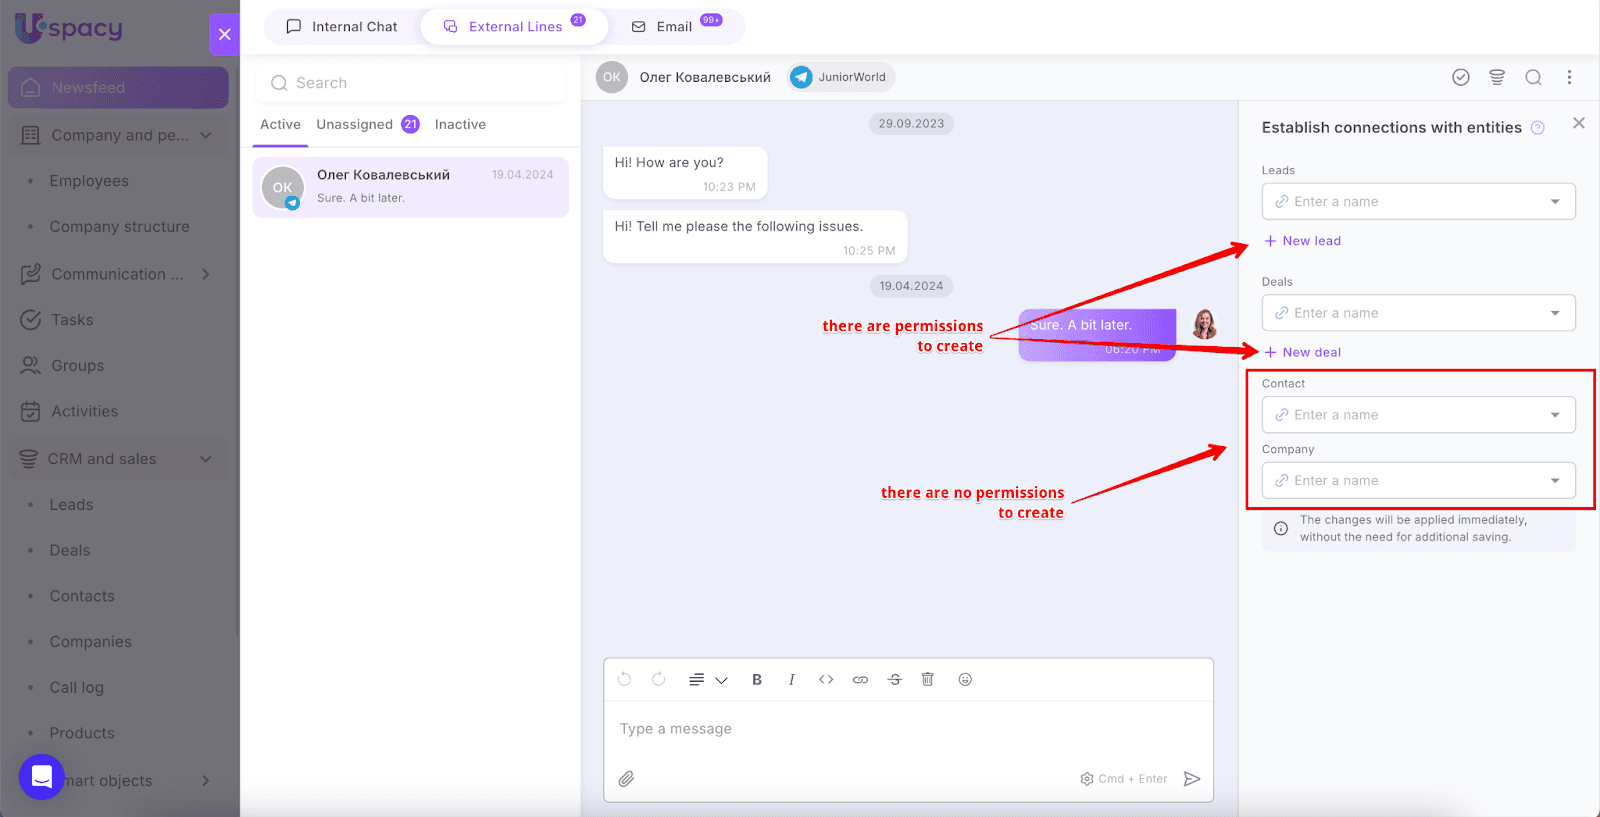Click the attach file paperclip icon

coord(626,779)
